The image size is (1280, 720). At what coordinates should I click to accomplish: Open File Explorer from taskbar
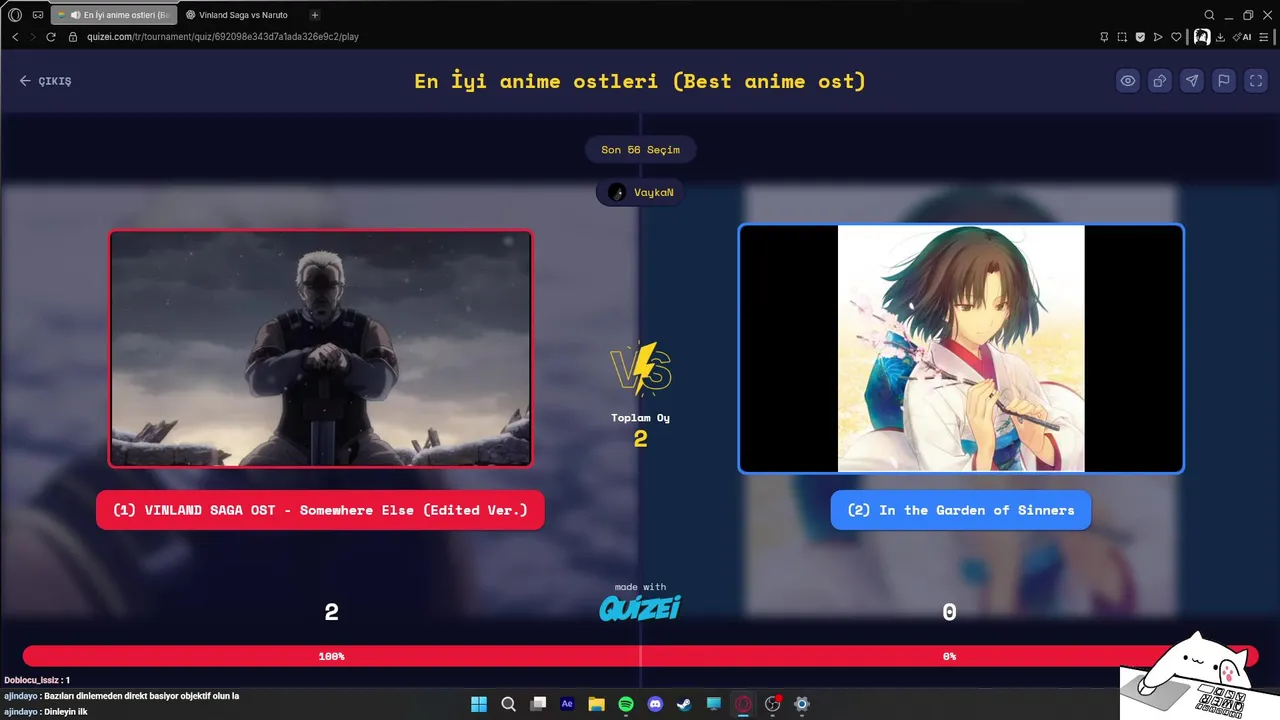596,704
